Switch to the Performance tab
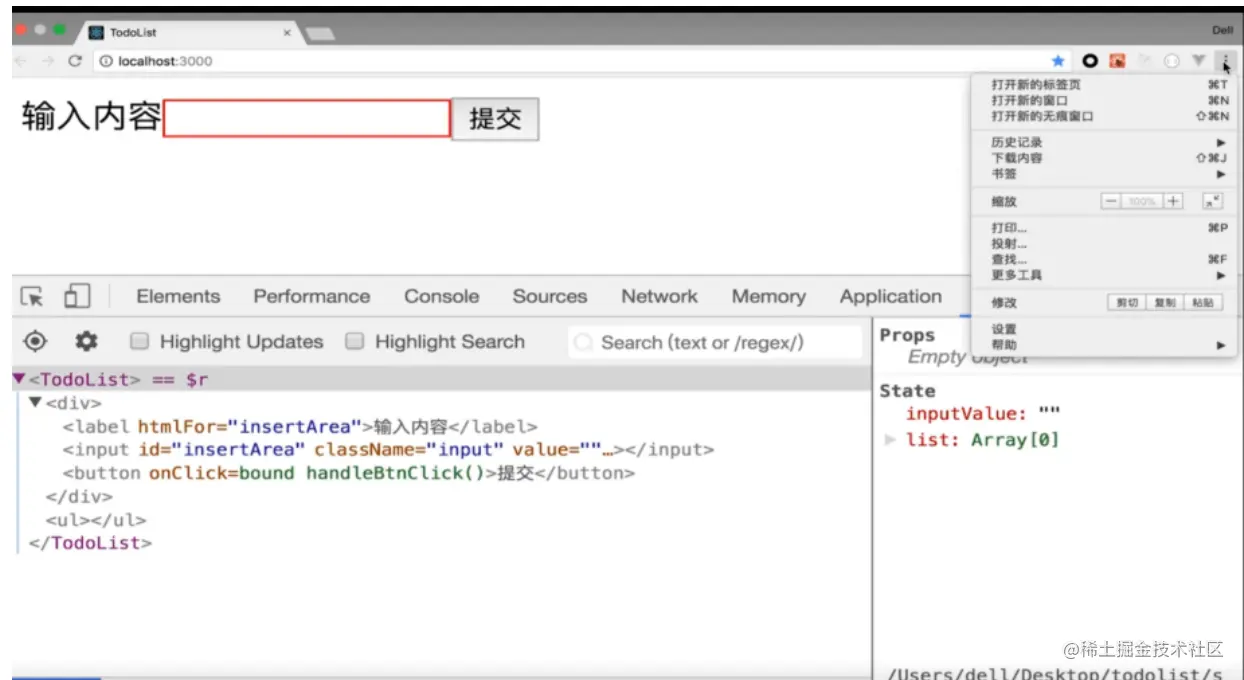 [x=311, y=296]
